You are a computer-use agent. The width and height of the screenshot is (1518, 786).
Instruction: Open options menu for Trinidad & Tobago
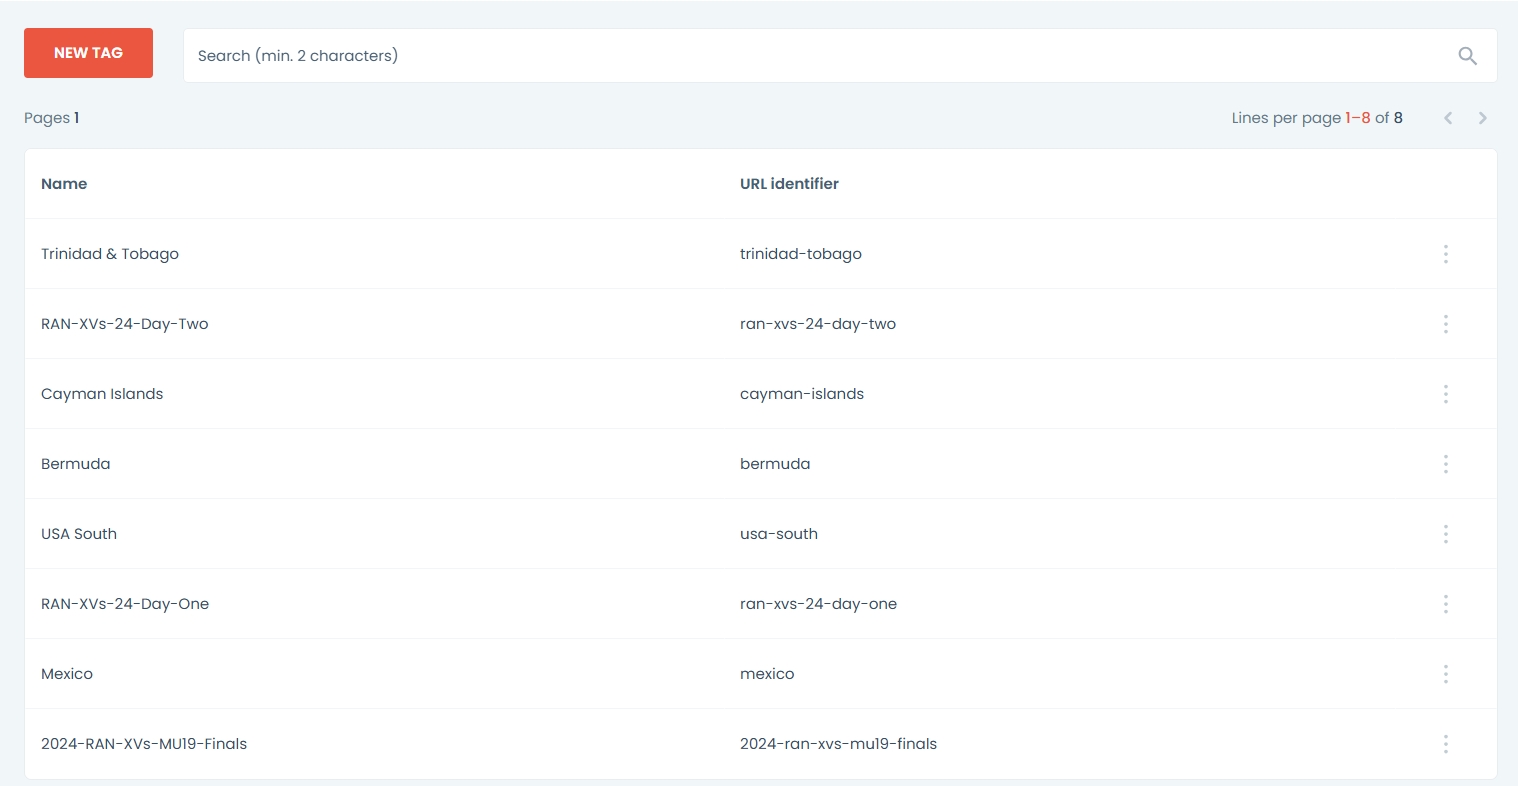click(x=1445, y=254)
